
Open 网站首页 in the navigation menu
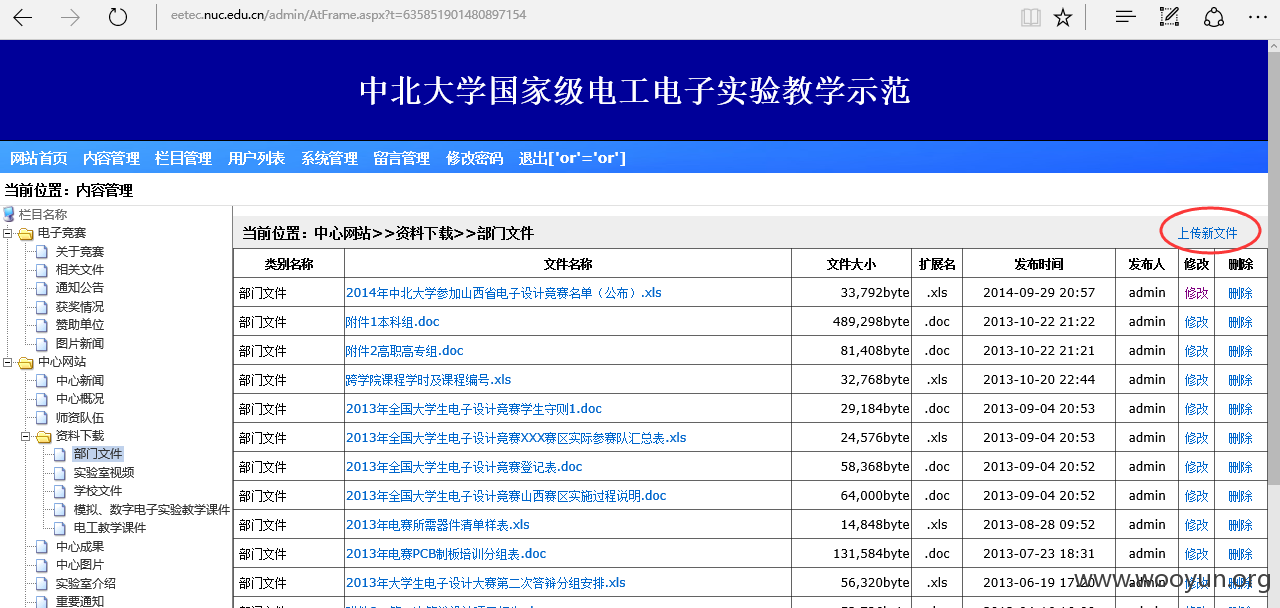point(39,158)
